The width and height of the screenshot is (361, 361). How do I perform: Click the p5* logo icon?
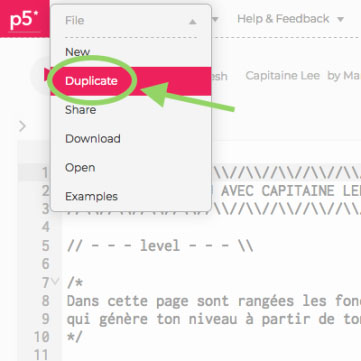(x=24, y=19)
